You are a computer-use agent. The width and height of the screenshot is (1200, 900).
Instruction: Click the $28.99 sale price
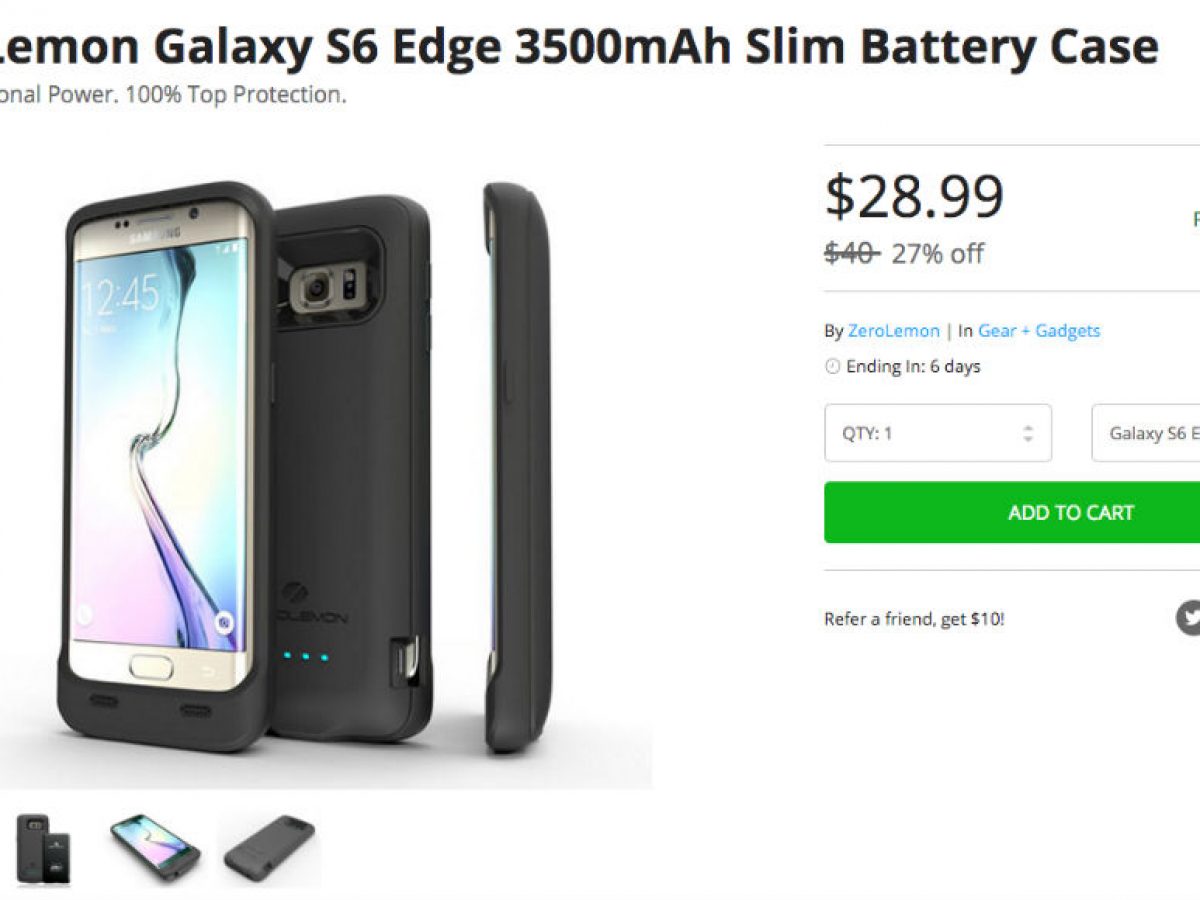coord(914,196)
